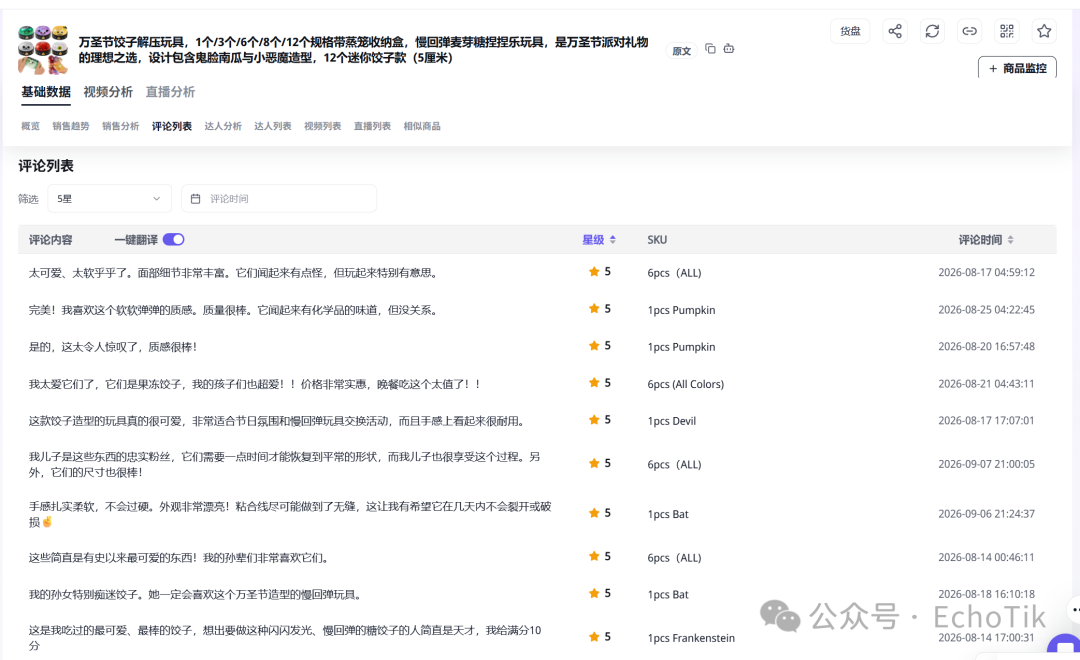Click the review starting 太可爱、太软乎乎了
Screen dimensions: 1080x660
[233, 273]
